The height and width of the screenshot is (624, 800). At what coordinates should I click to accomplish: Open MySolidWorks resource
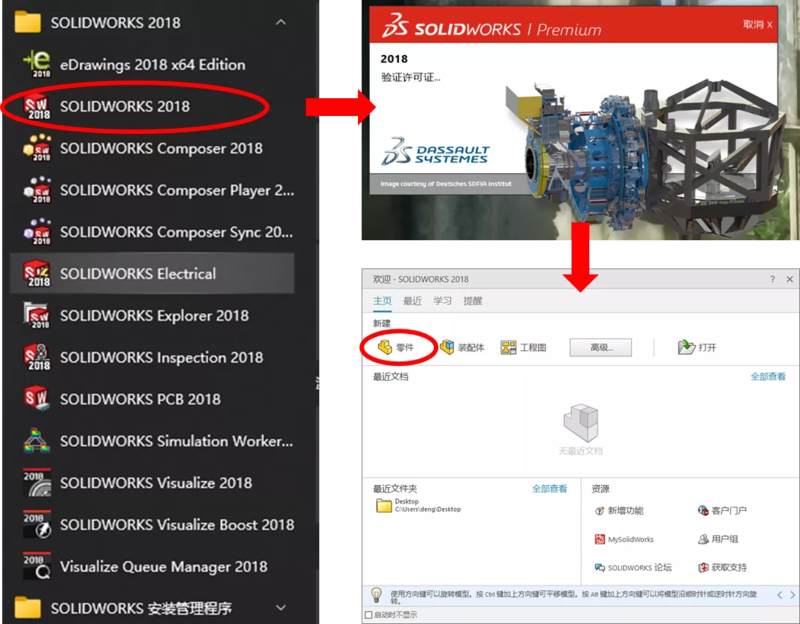coord(624,539)
